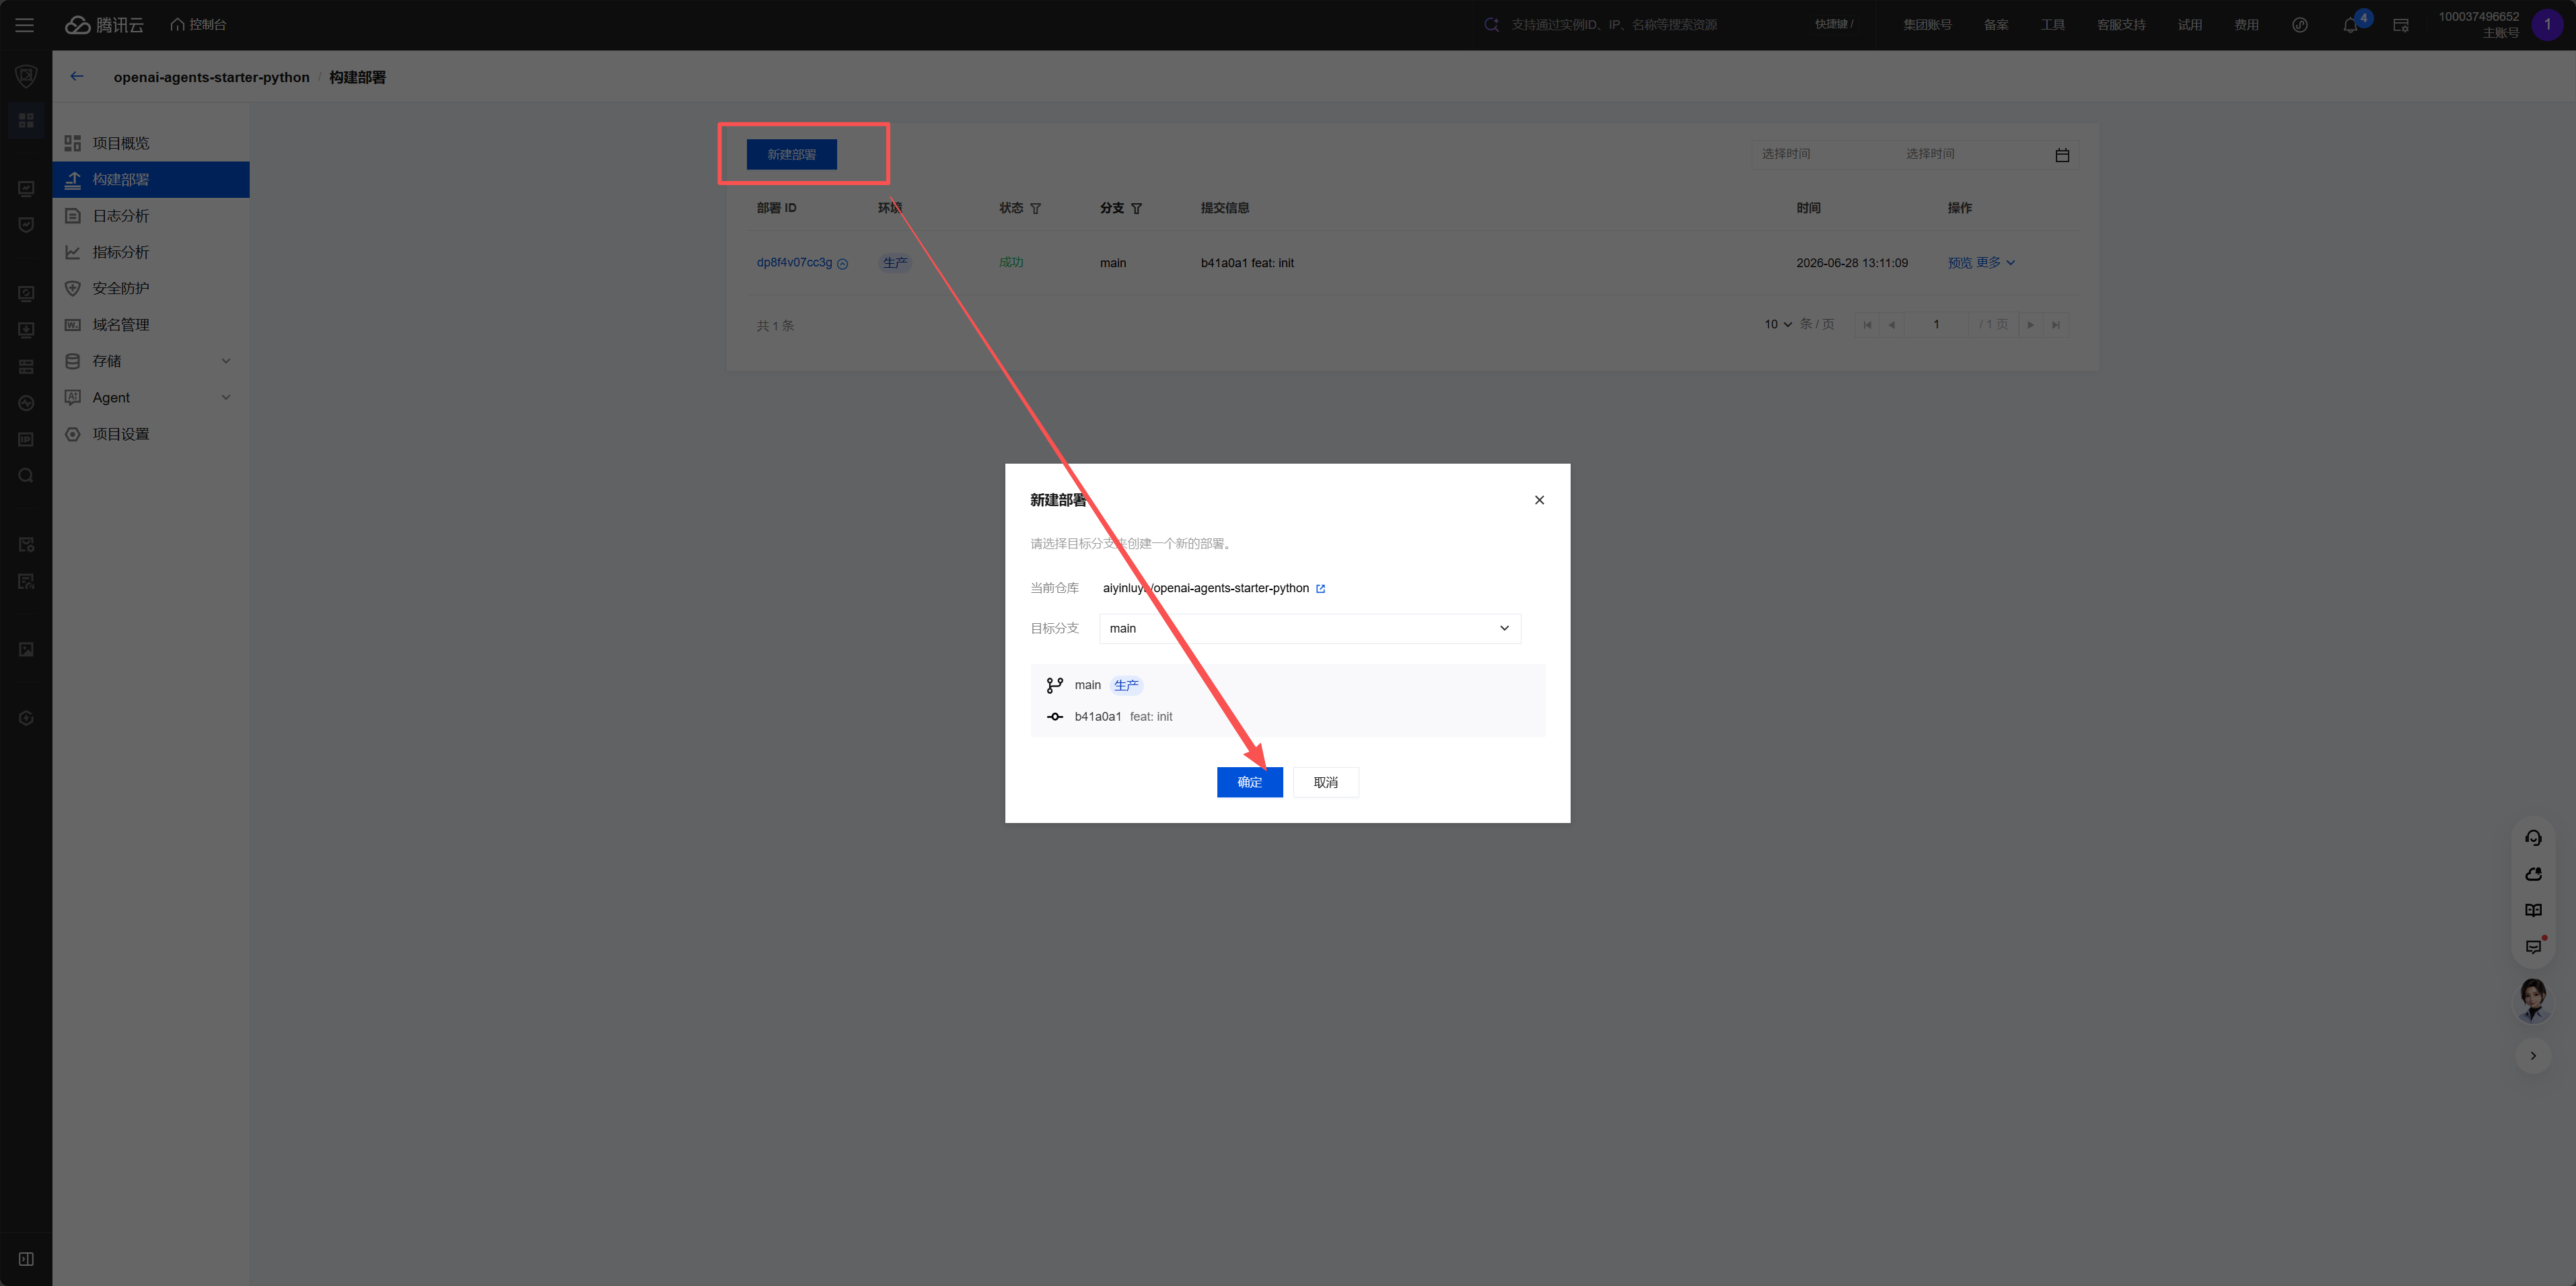Focus the top resource search field

(x=1613, y=25)
